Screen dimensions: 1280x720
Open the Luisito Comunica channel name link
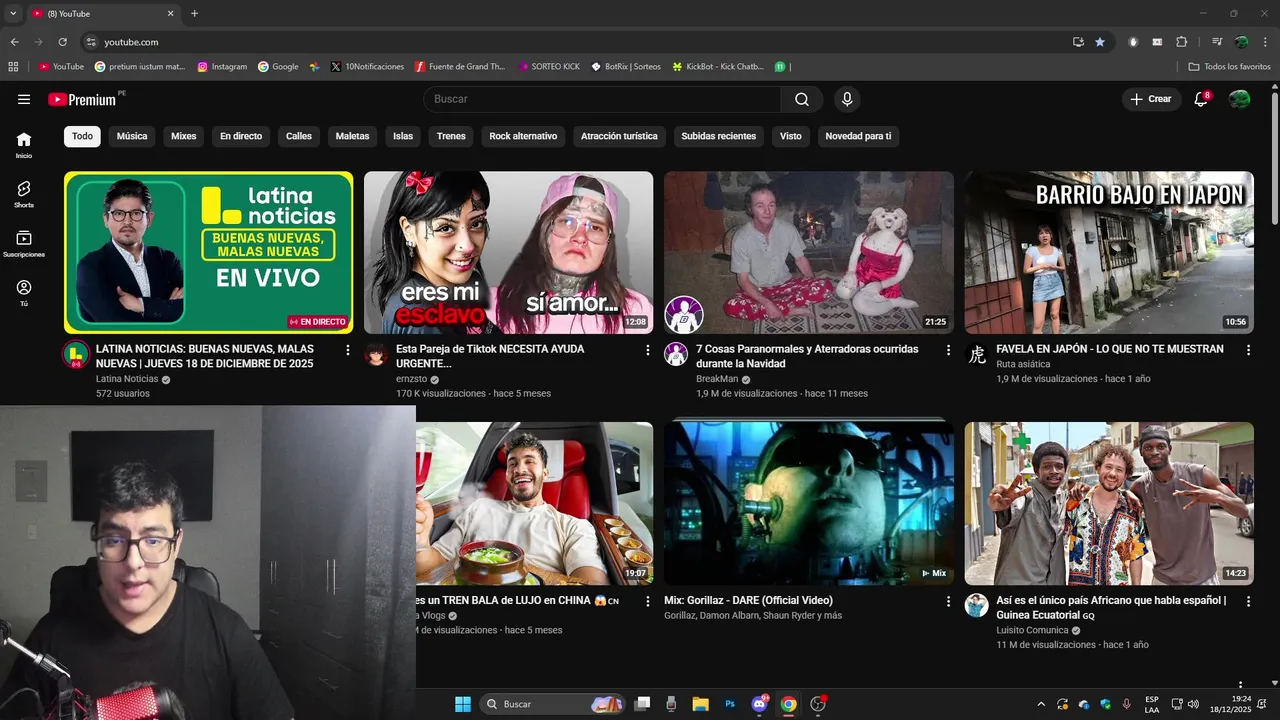tap(1032, 631)
